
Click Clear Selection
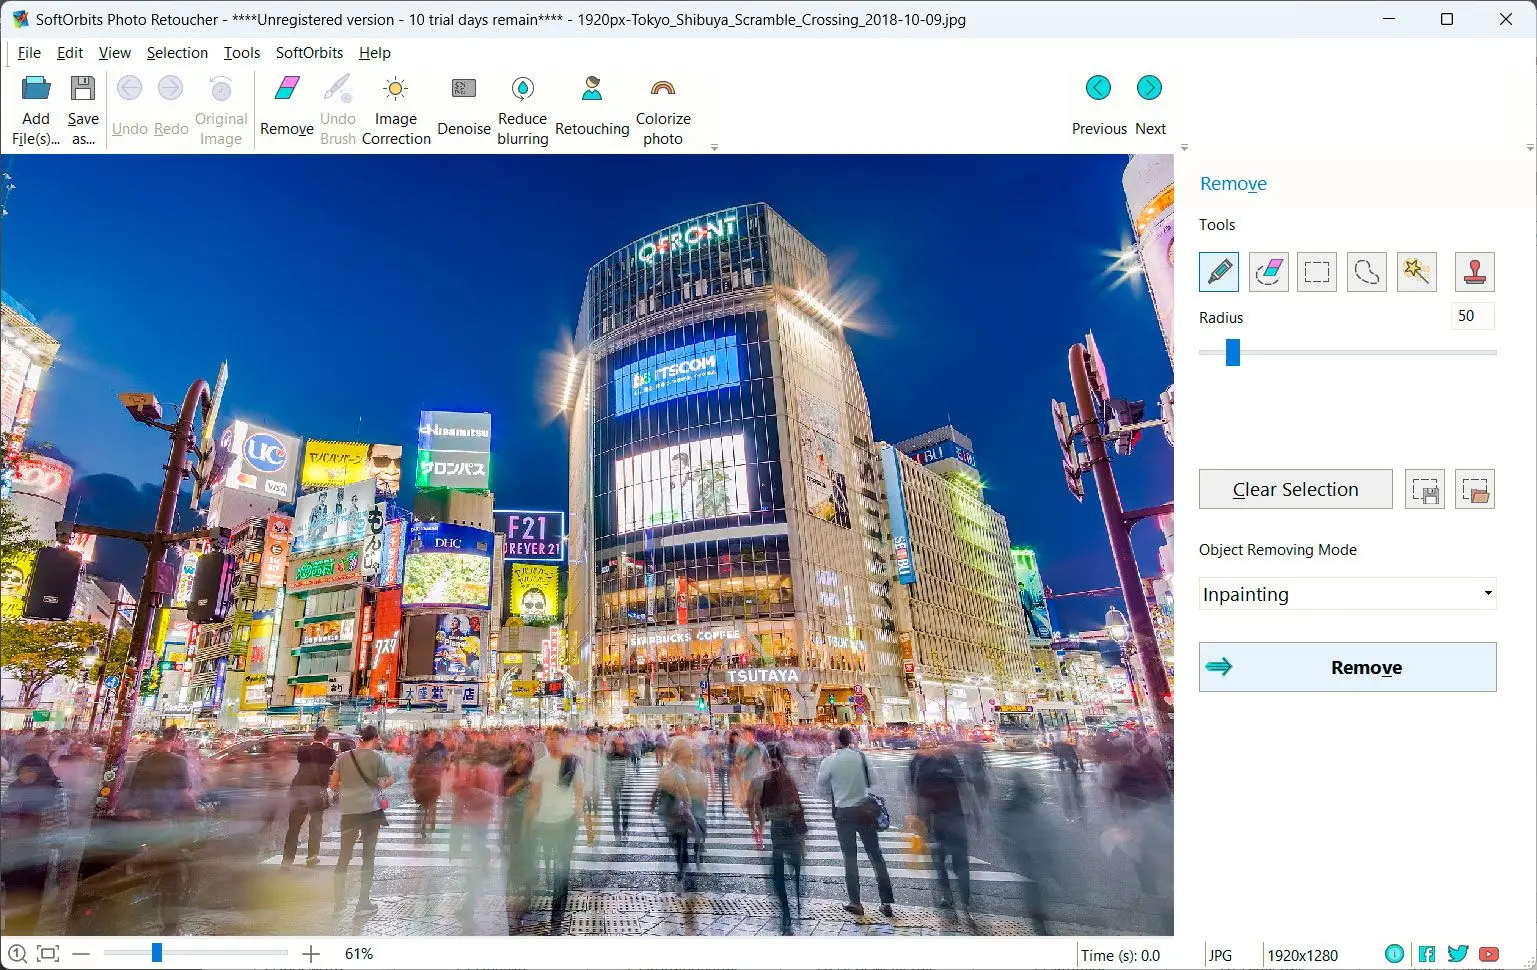(x=1295, y=489)
